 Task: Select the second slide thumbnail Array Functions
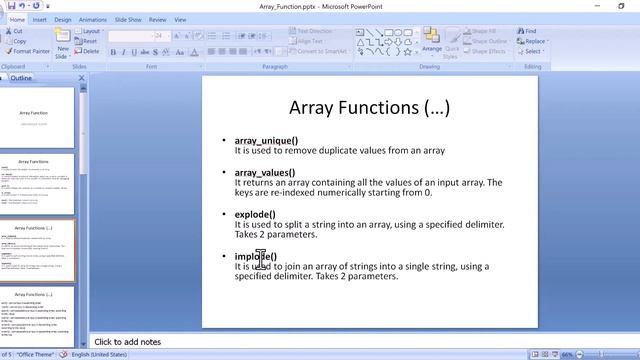pyautogui.click(x=37, y=184)
